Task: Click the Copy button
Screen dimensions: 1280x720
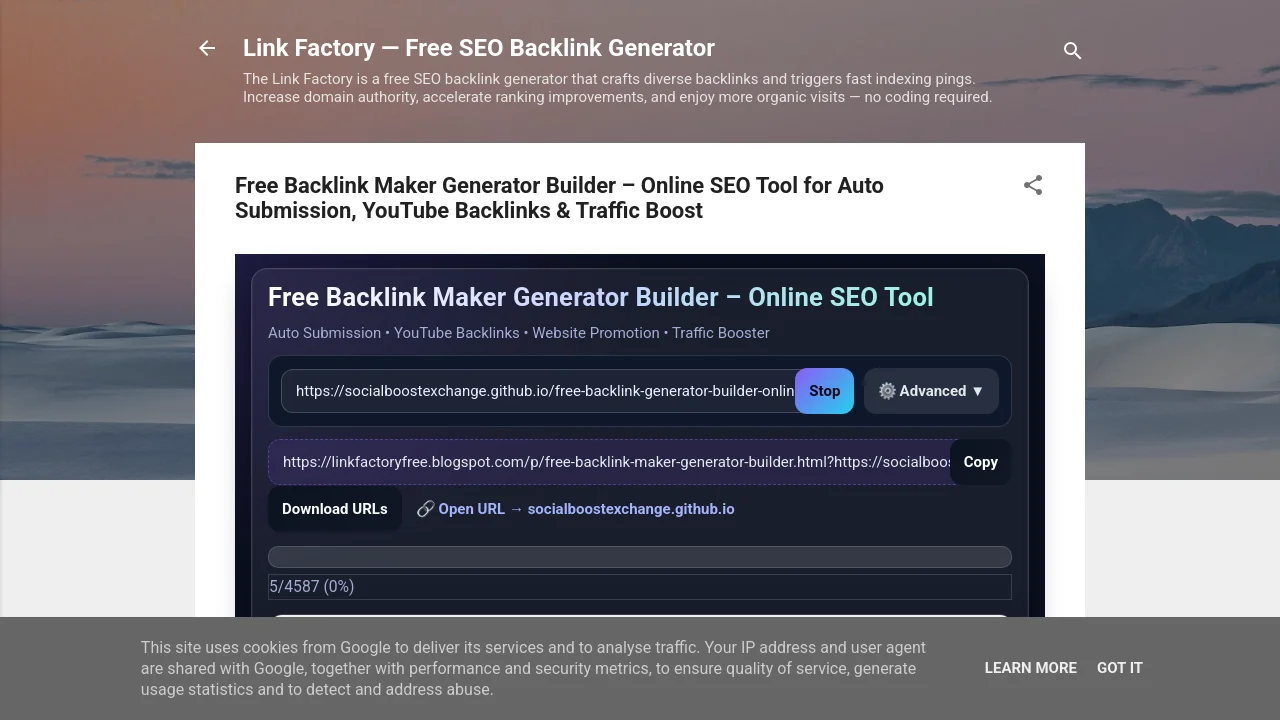Action: [980, 462]
